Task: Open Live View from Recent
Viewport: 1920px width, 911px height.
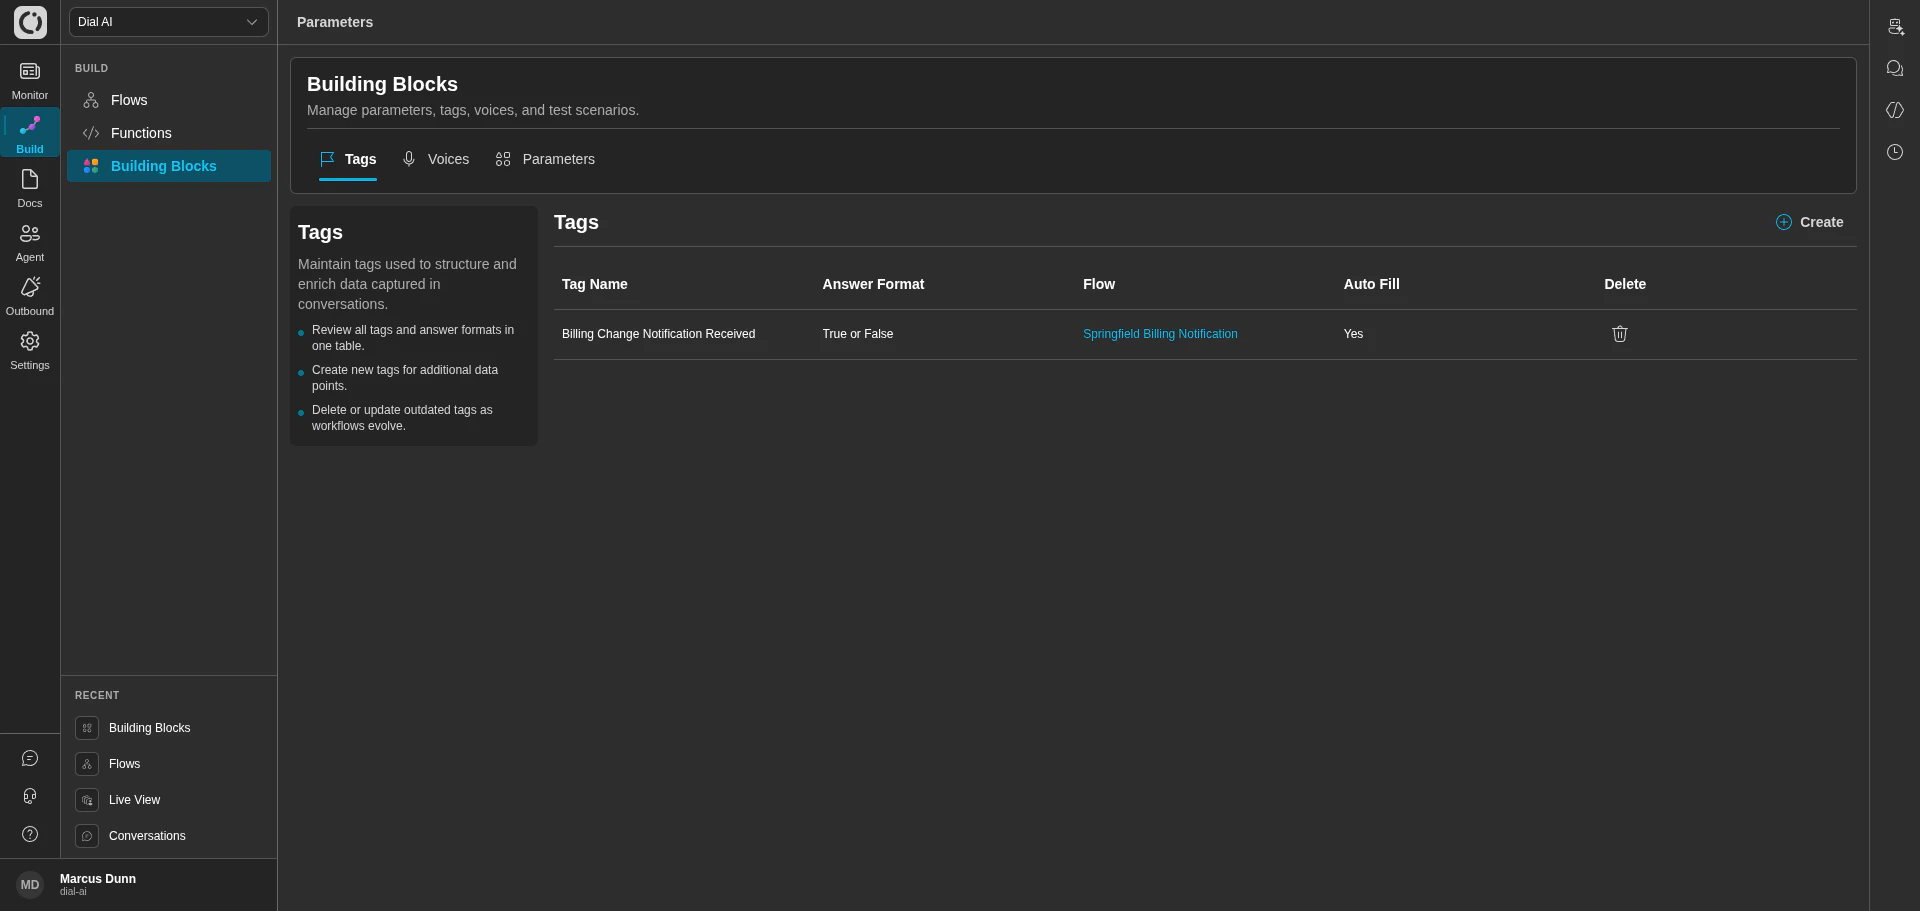Action: [x=135, y=800]
